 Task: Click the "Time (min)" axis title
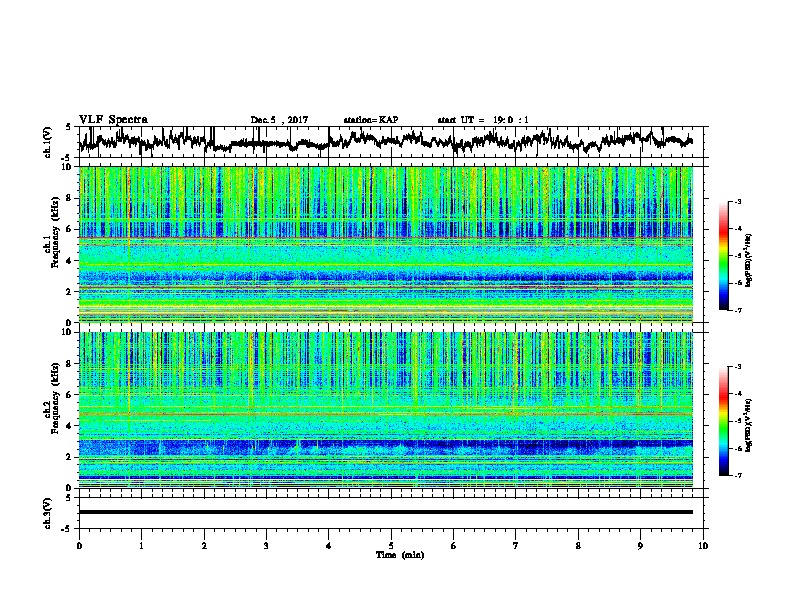(400, 555)
